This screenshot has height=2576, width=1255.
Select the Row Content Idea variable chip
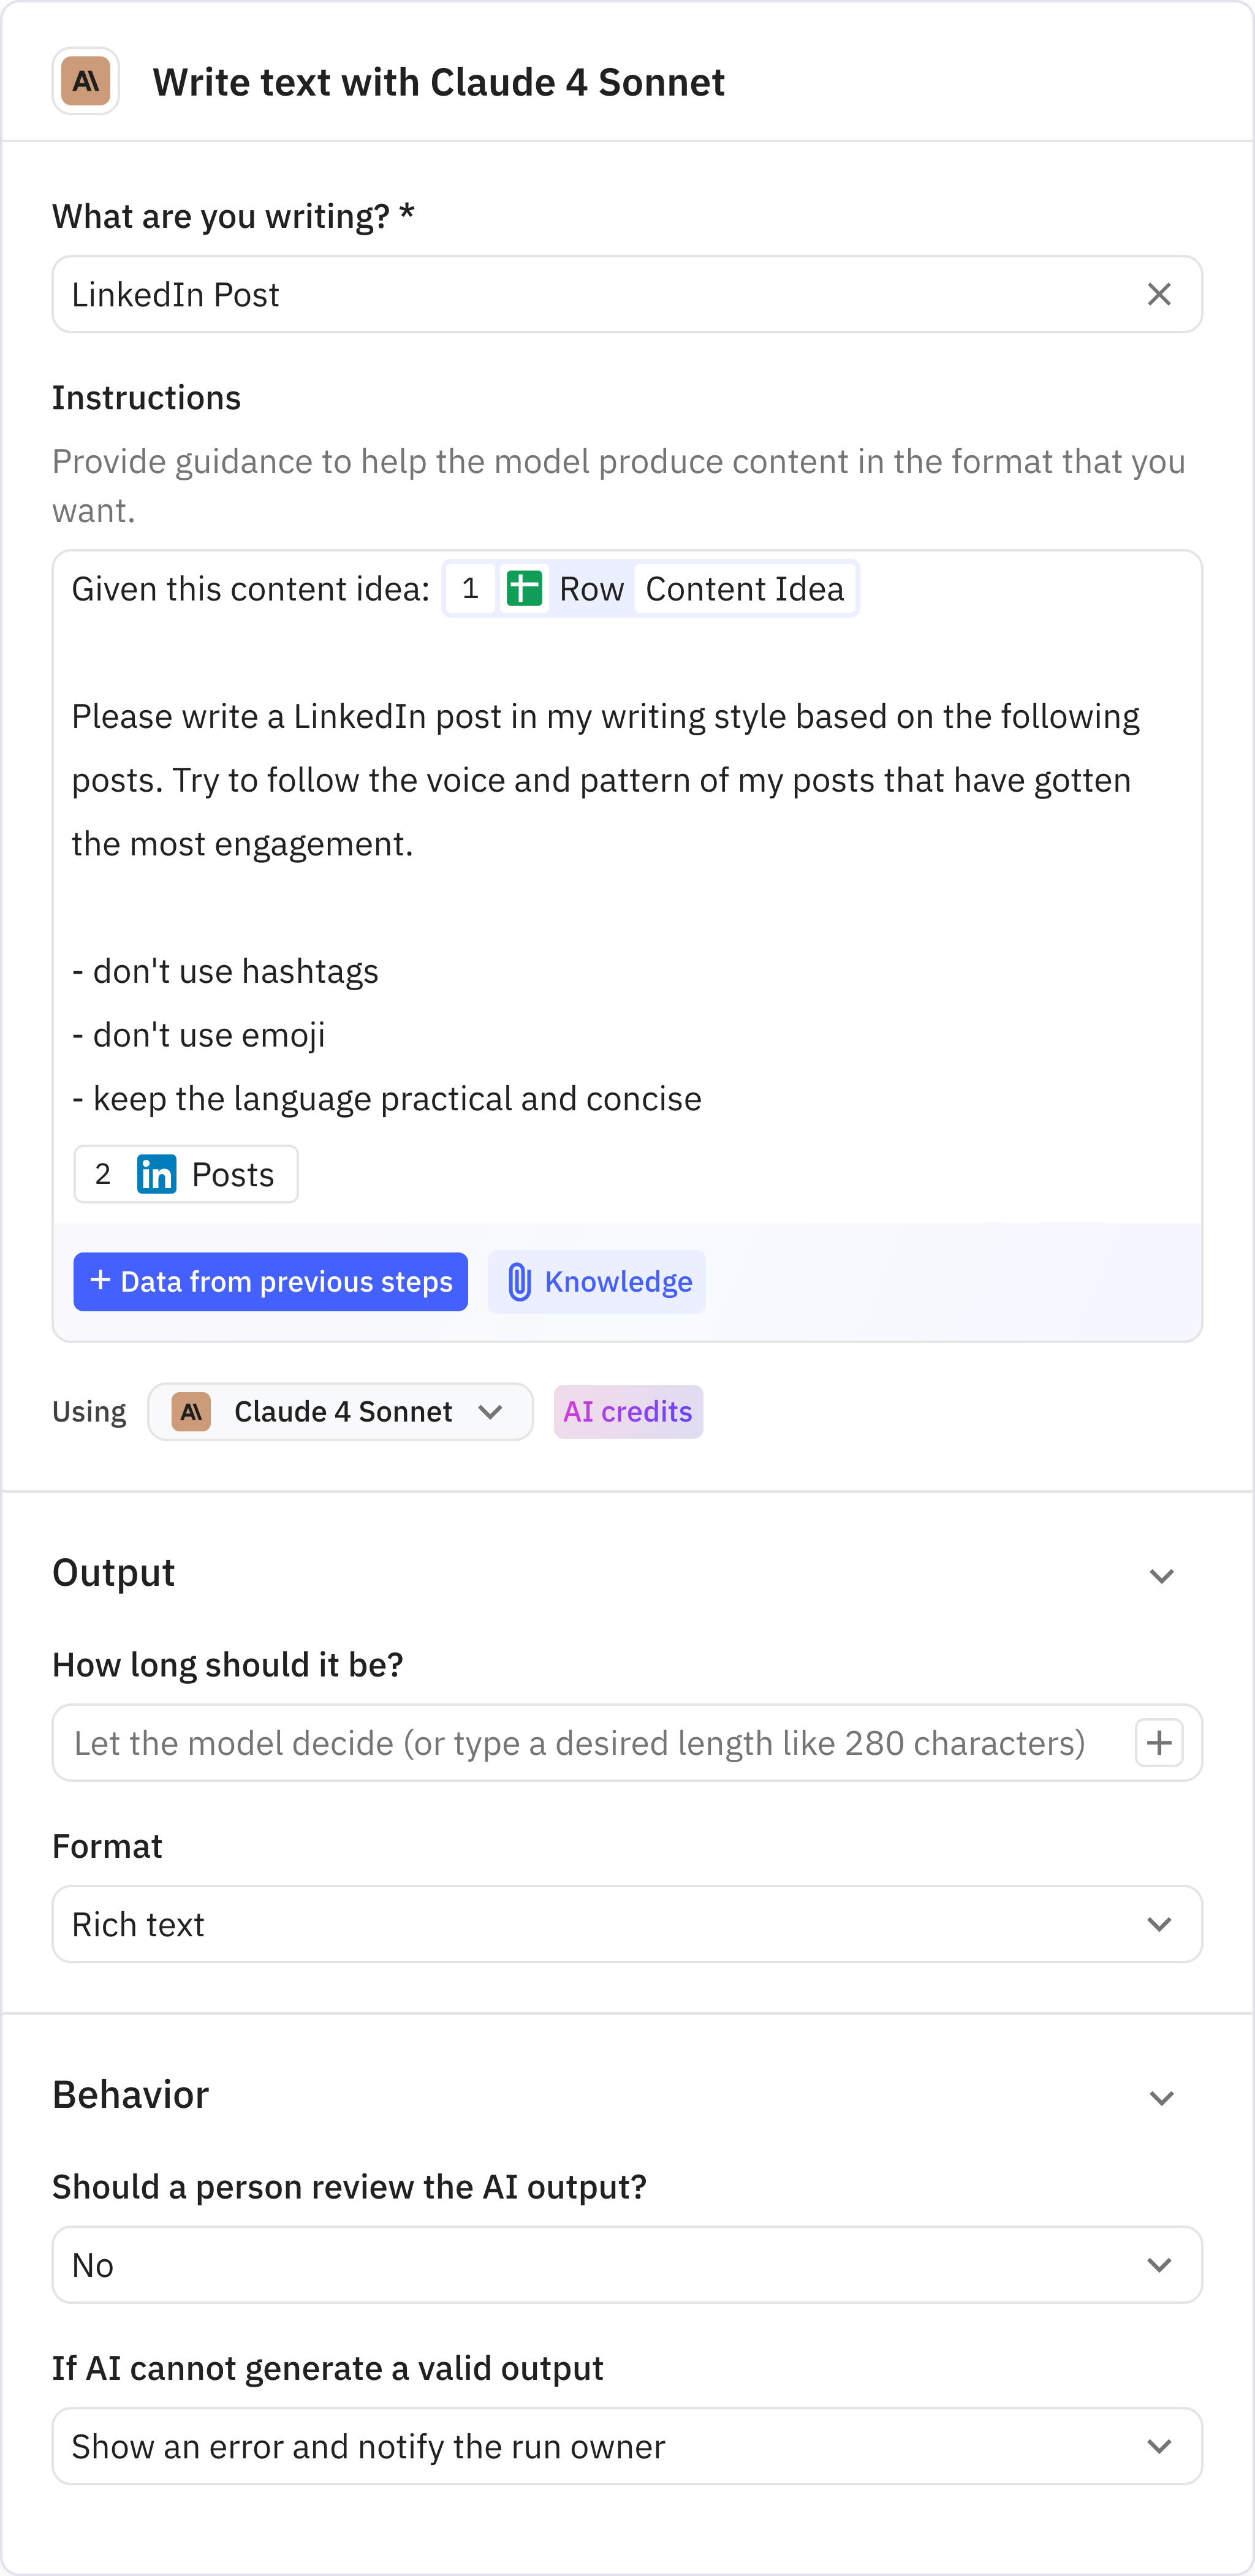point(649,588)
